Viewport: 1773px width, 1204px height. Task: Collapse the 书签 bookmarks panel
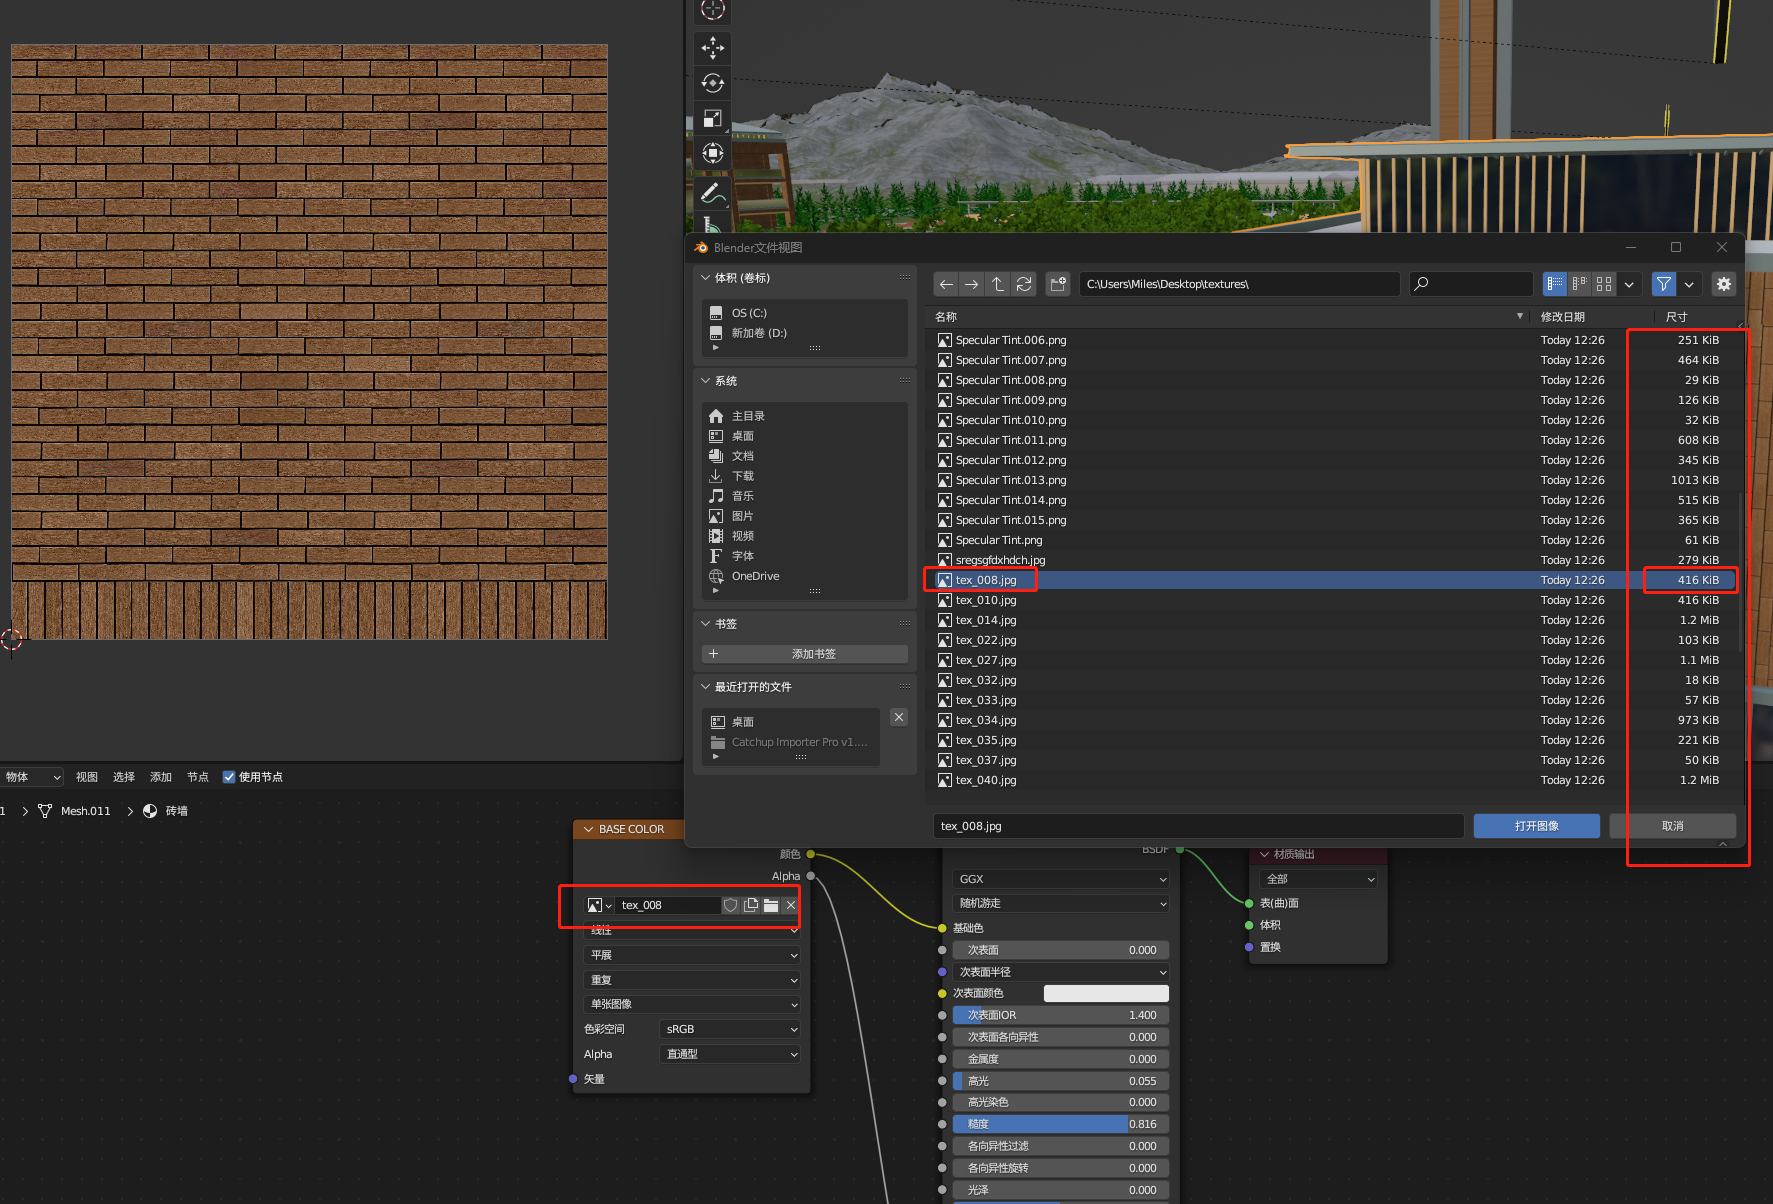pos(706,624)
